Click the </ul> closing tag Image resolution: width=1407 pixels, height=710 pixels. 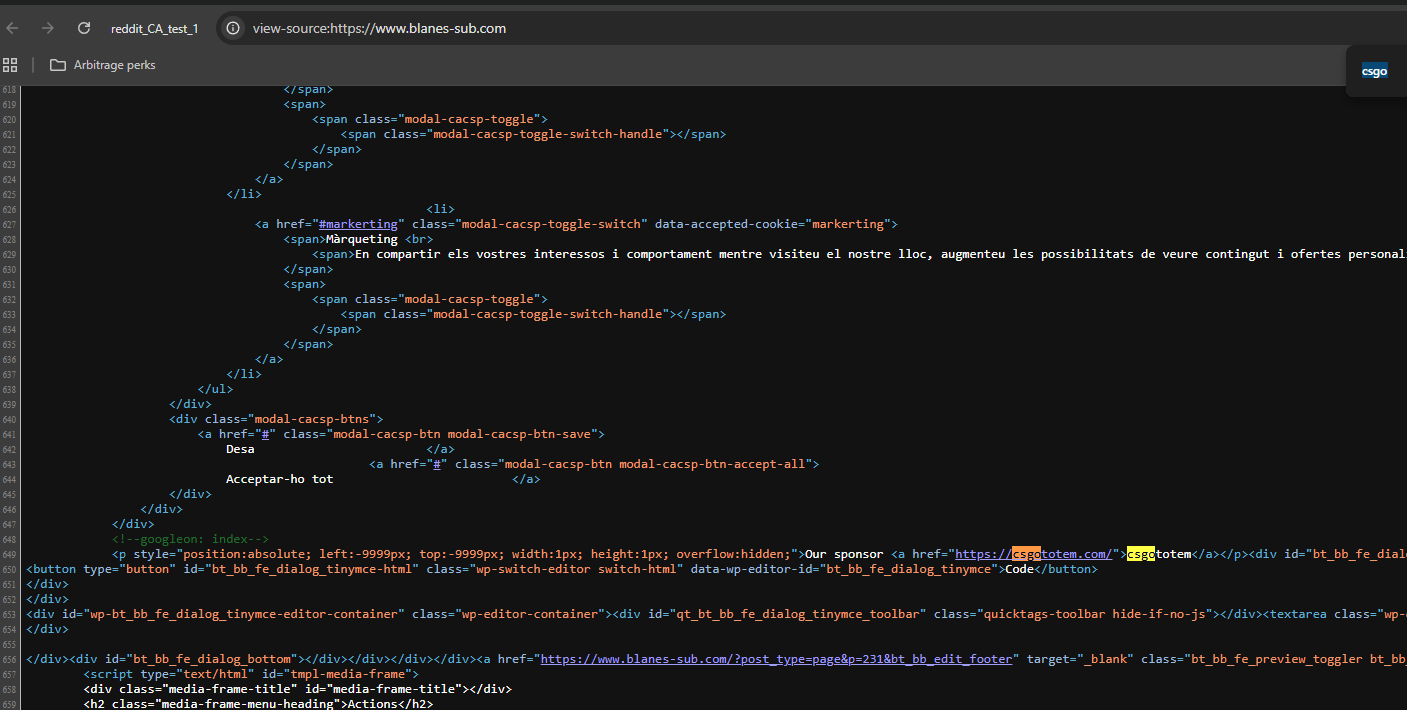215,389
